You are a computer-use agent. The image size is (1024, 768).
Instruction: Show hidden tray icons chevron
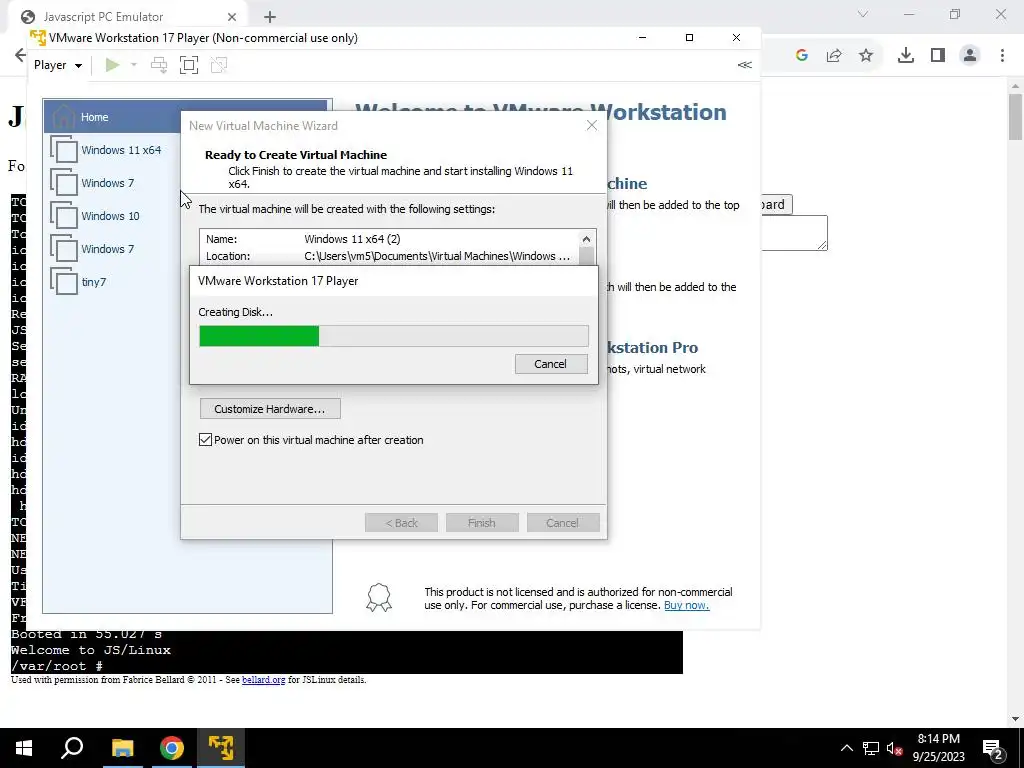(846, 748)
